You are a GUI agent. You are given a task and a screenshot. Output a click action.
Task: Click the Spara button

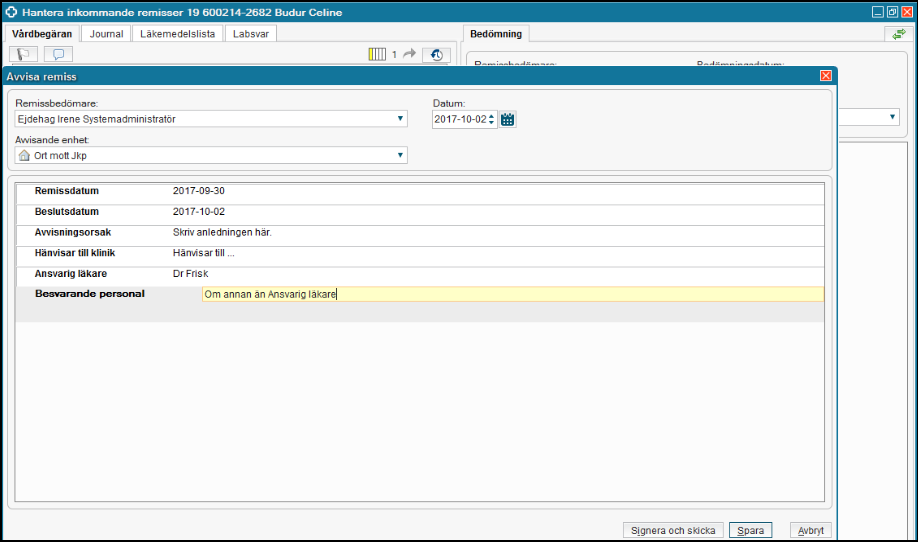coord(750,530)
